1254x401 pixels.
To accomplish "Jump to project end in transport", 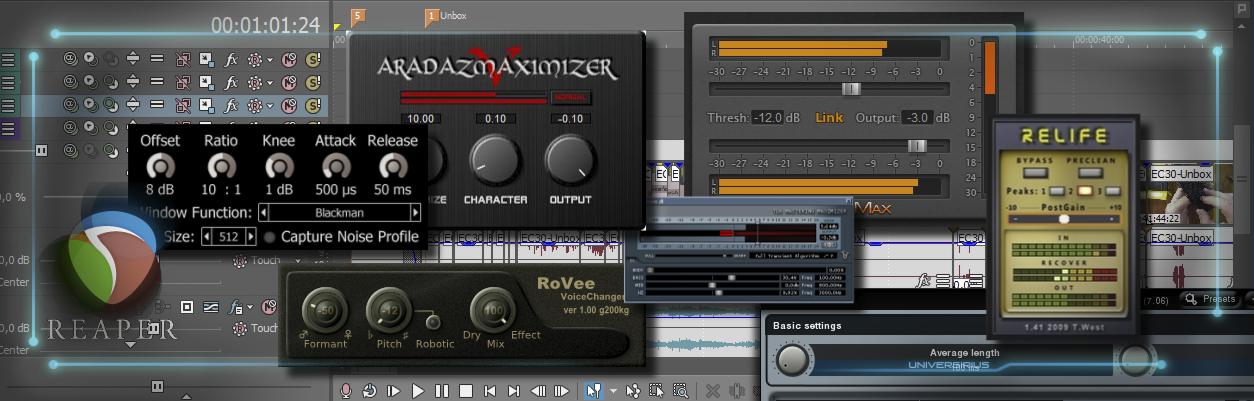I will coord(514,391).
